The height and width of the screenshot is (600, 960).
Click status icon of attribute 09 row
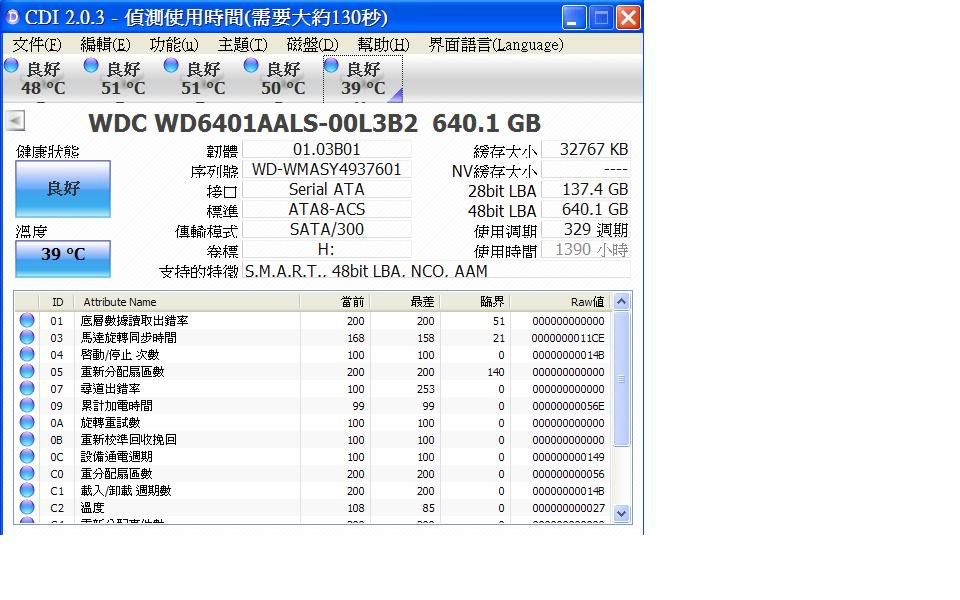[27, 405]
